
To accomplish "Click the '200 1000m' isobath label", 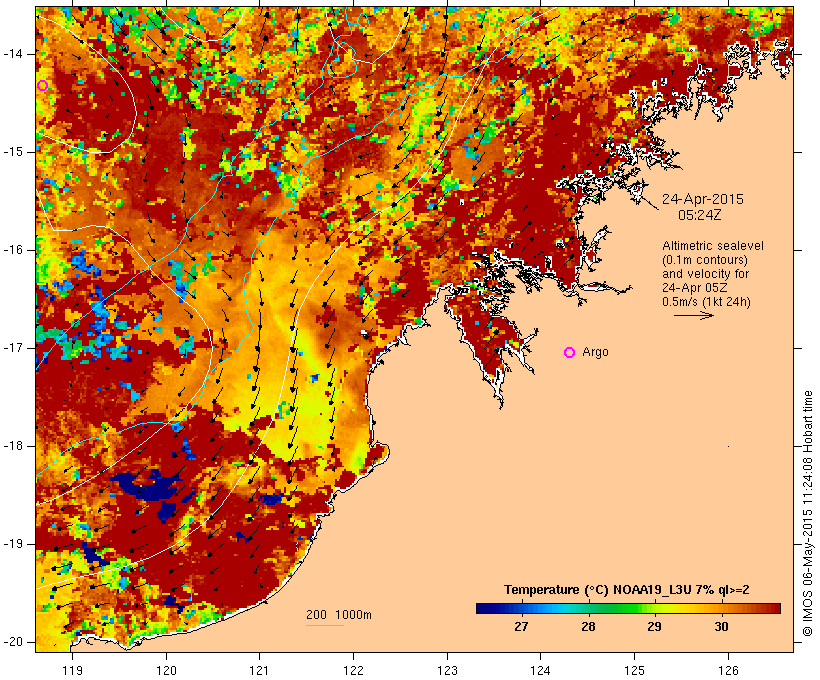I will tap(339, 615).
